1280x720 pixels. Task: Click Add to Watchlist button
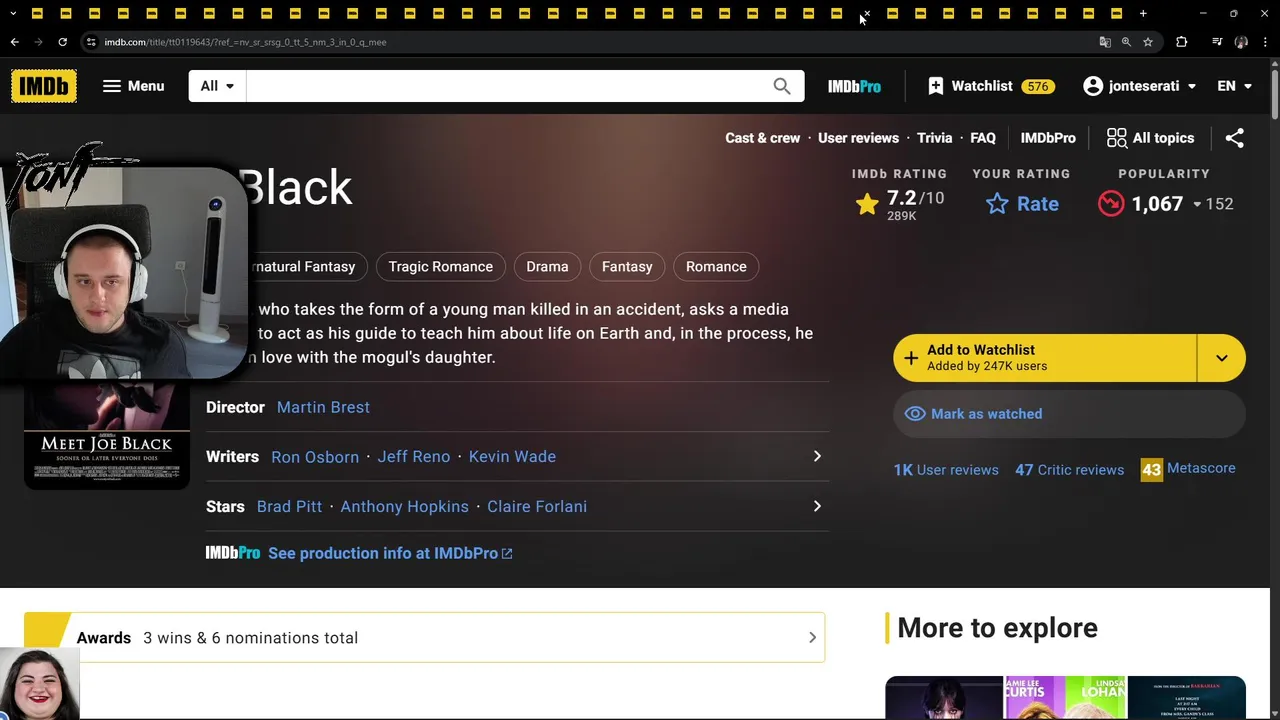[x=1044, y=358]
